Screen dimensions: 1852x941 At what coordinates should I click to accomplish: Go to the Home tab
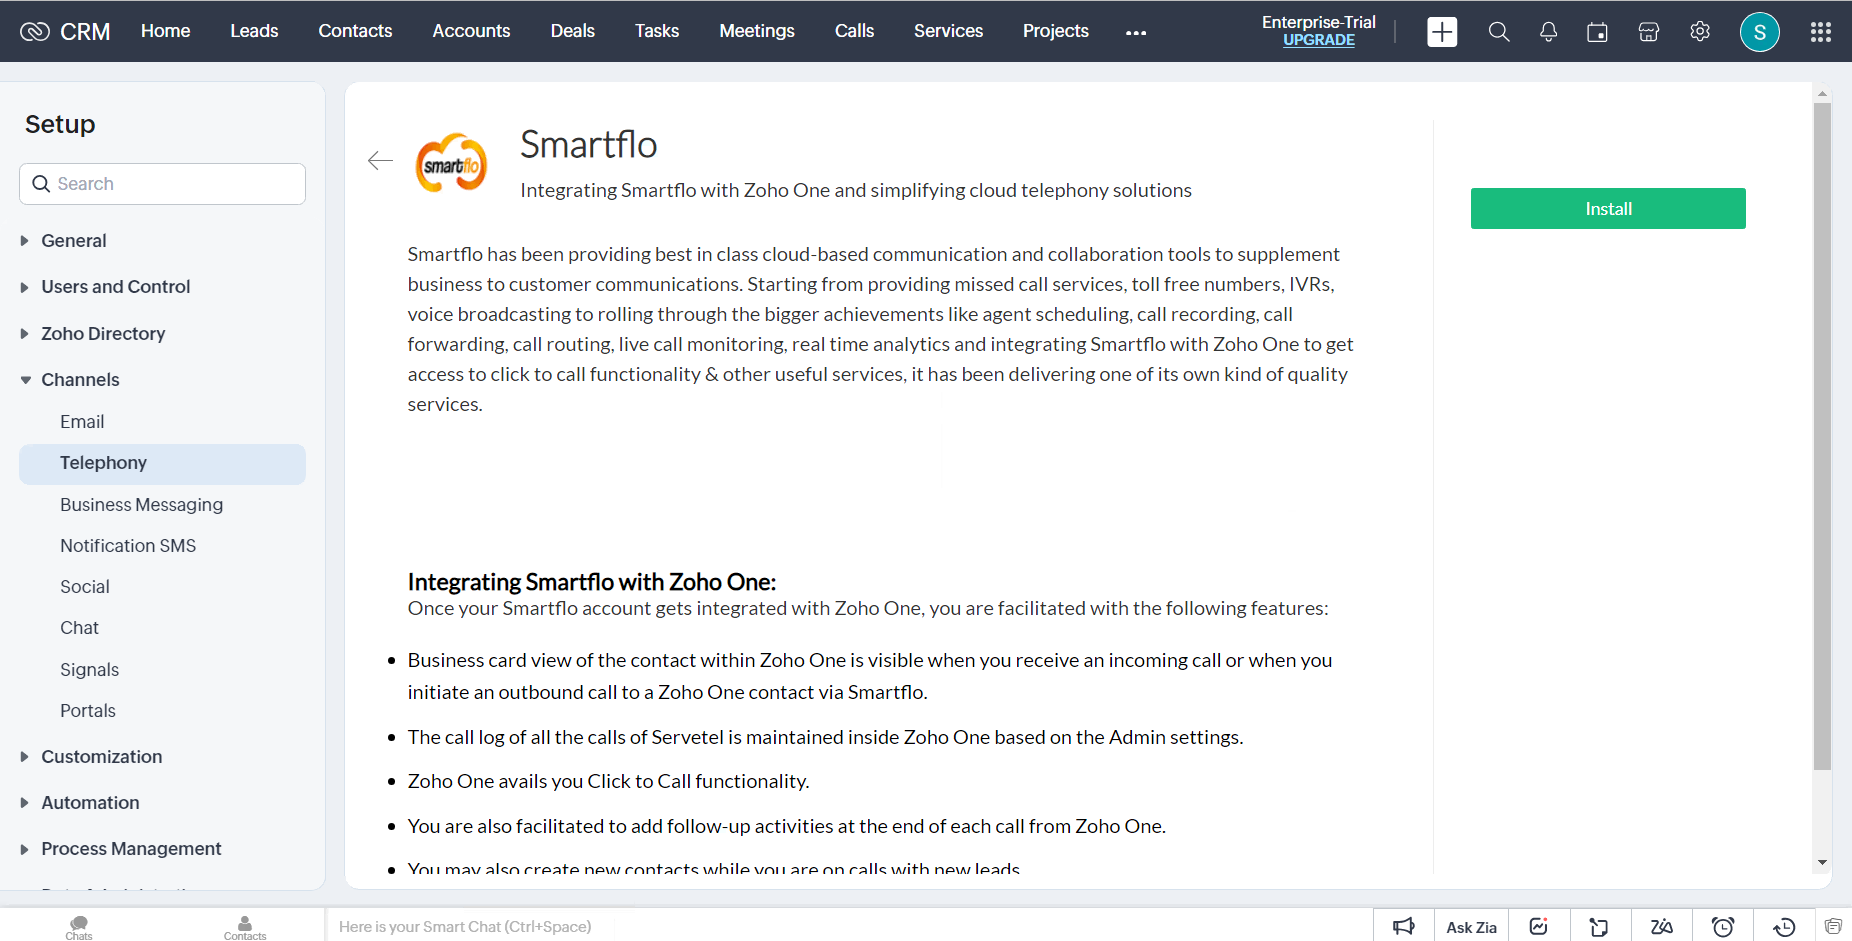click(165, 31)
